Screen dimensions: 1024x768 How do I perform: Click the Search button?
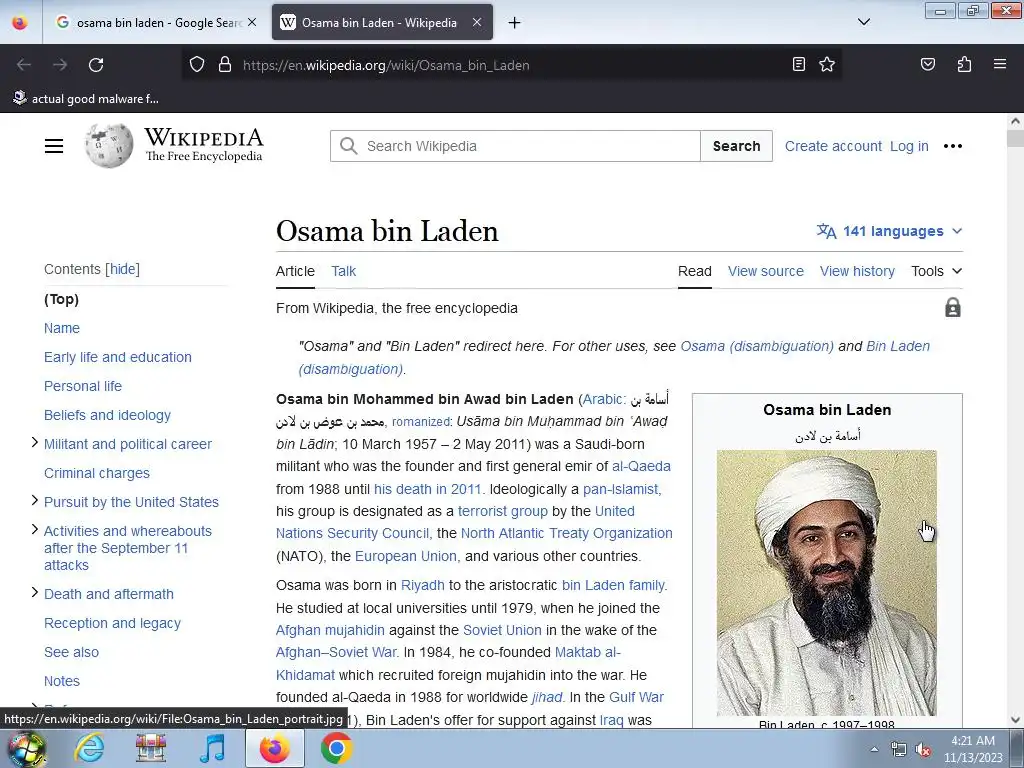pyautogui.click(x=736, y=146)
